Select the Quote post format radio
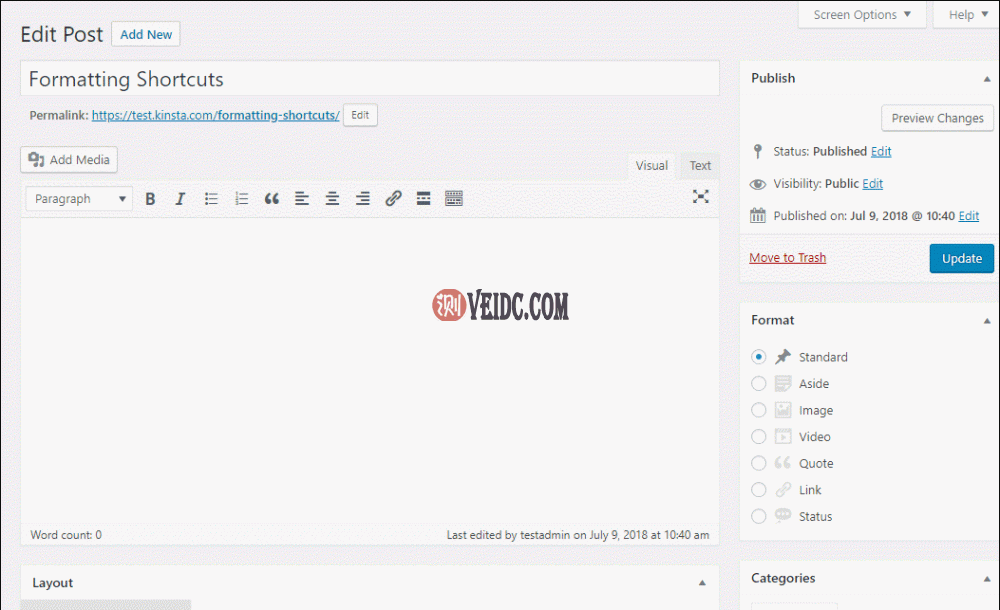Screen dimensions: 1000x610 coord(758,463)
